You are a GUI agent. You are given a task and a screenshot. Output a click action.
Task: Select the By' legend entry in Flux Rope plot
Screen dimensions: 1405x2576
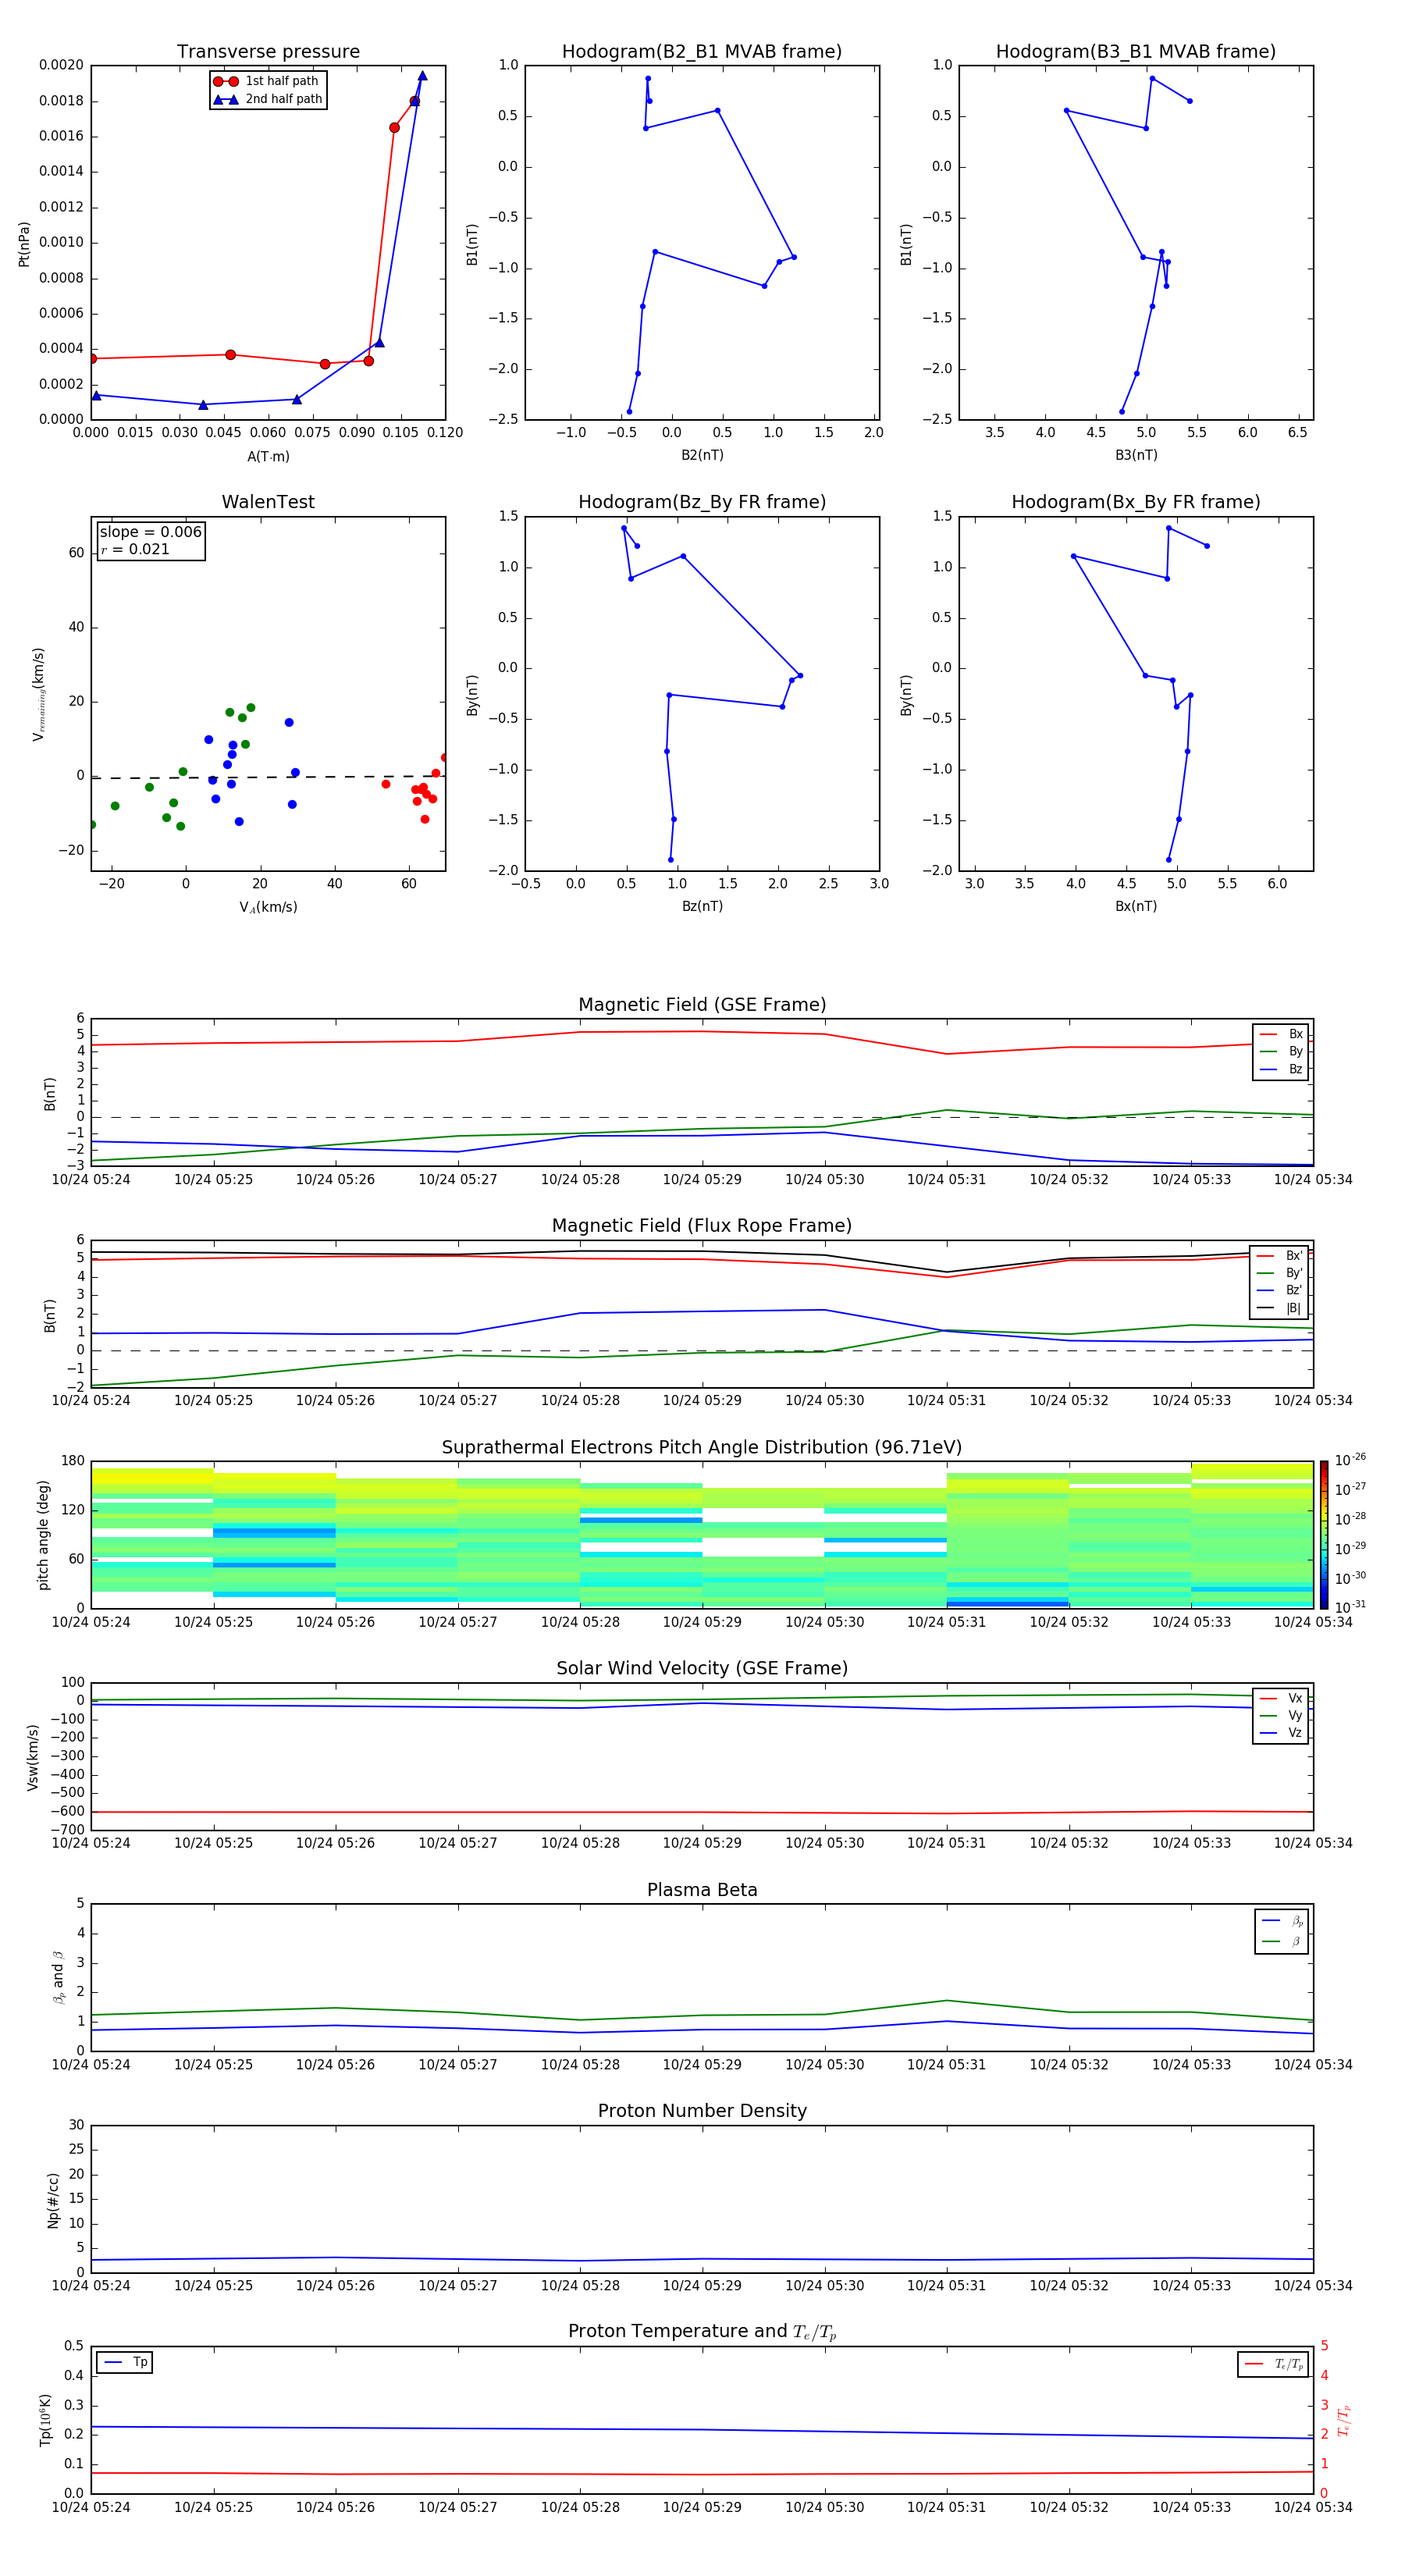[1280, 1274]
